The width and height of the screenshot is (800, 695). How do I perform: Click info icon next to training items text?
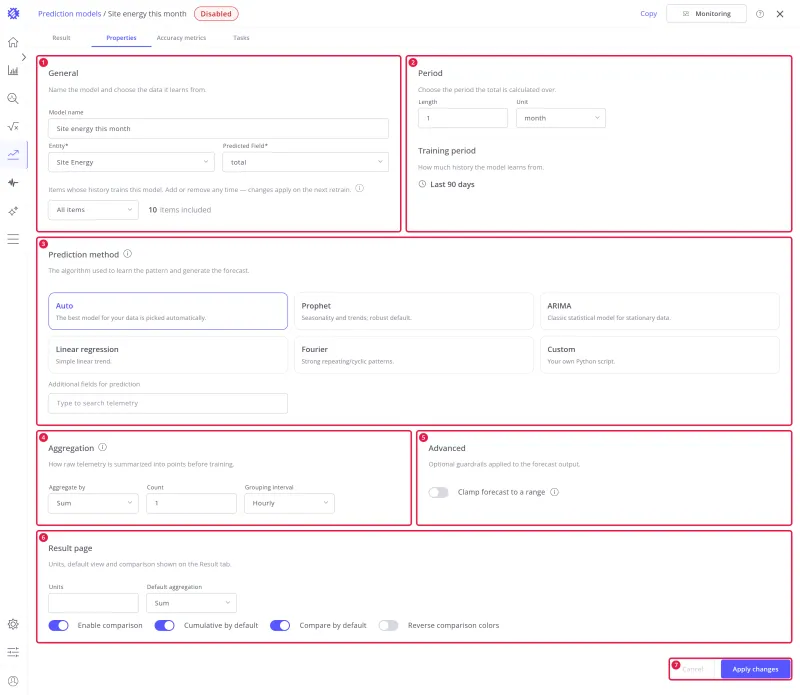(x=360, y=188)
